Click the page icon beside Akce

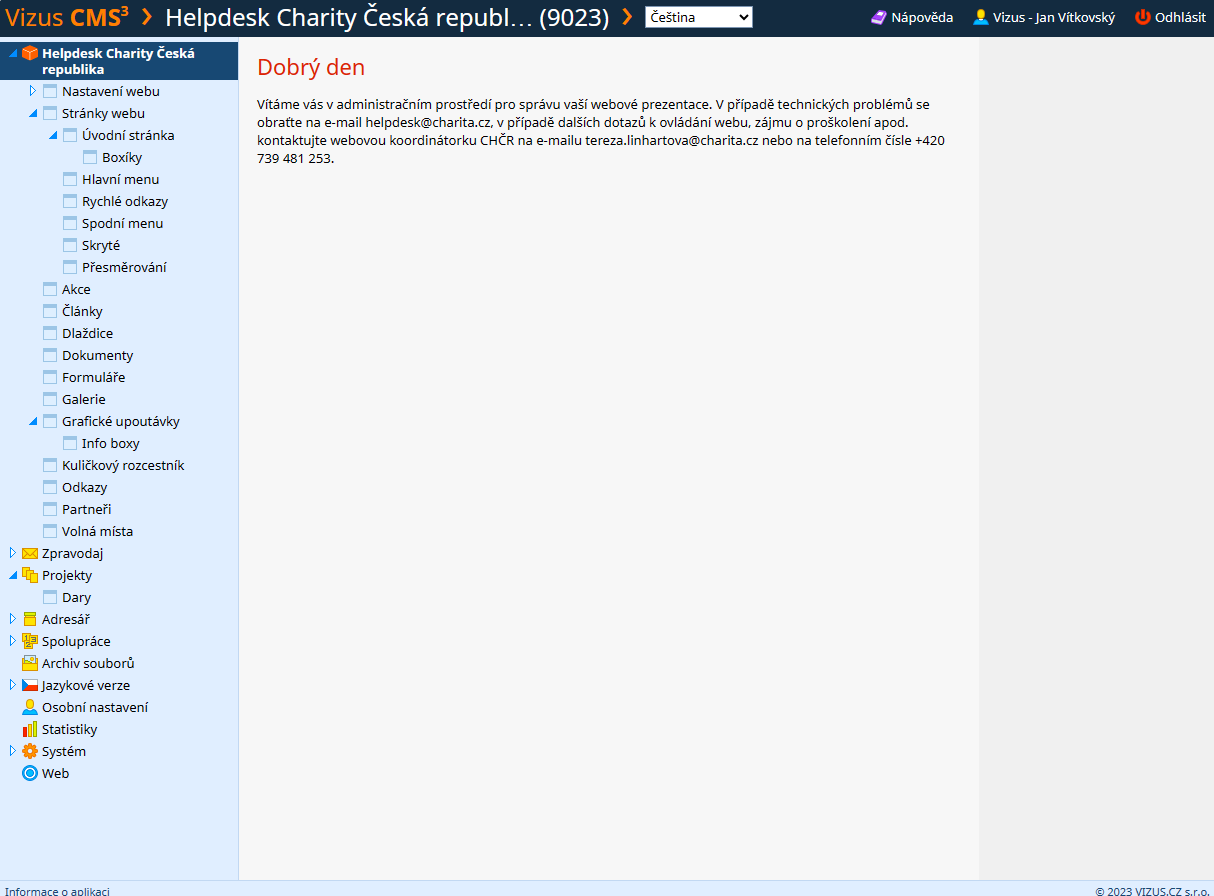coord(50,289)
